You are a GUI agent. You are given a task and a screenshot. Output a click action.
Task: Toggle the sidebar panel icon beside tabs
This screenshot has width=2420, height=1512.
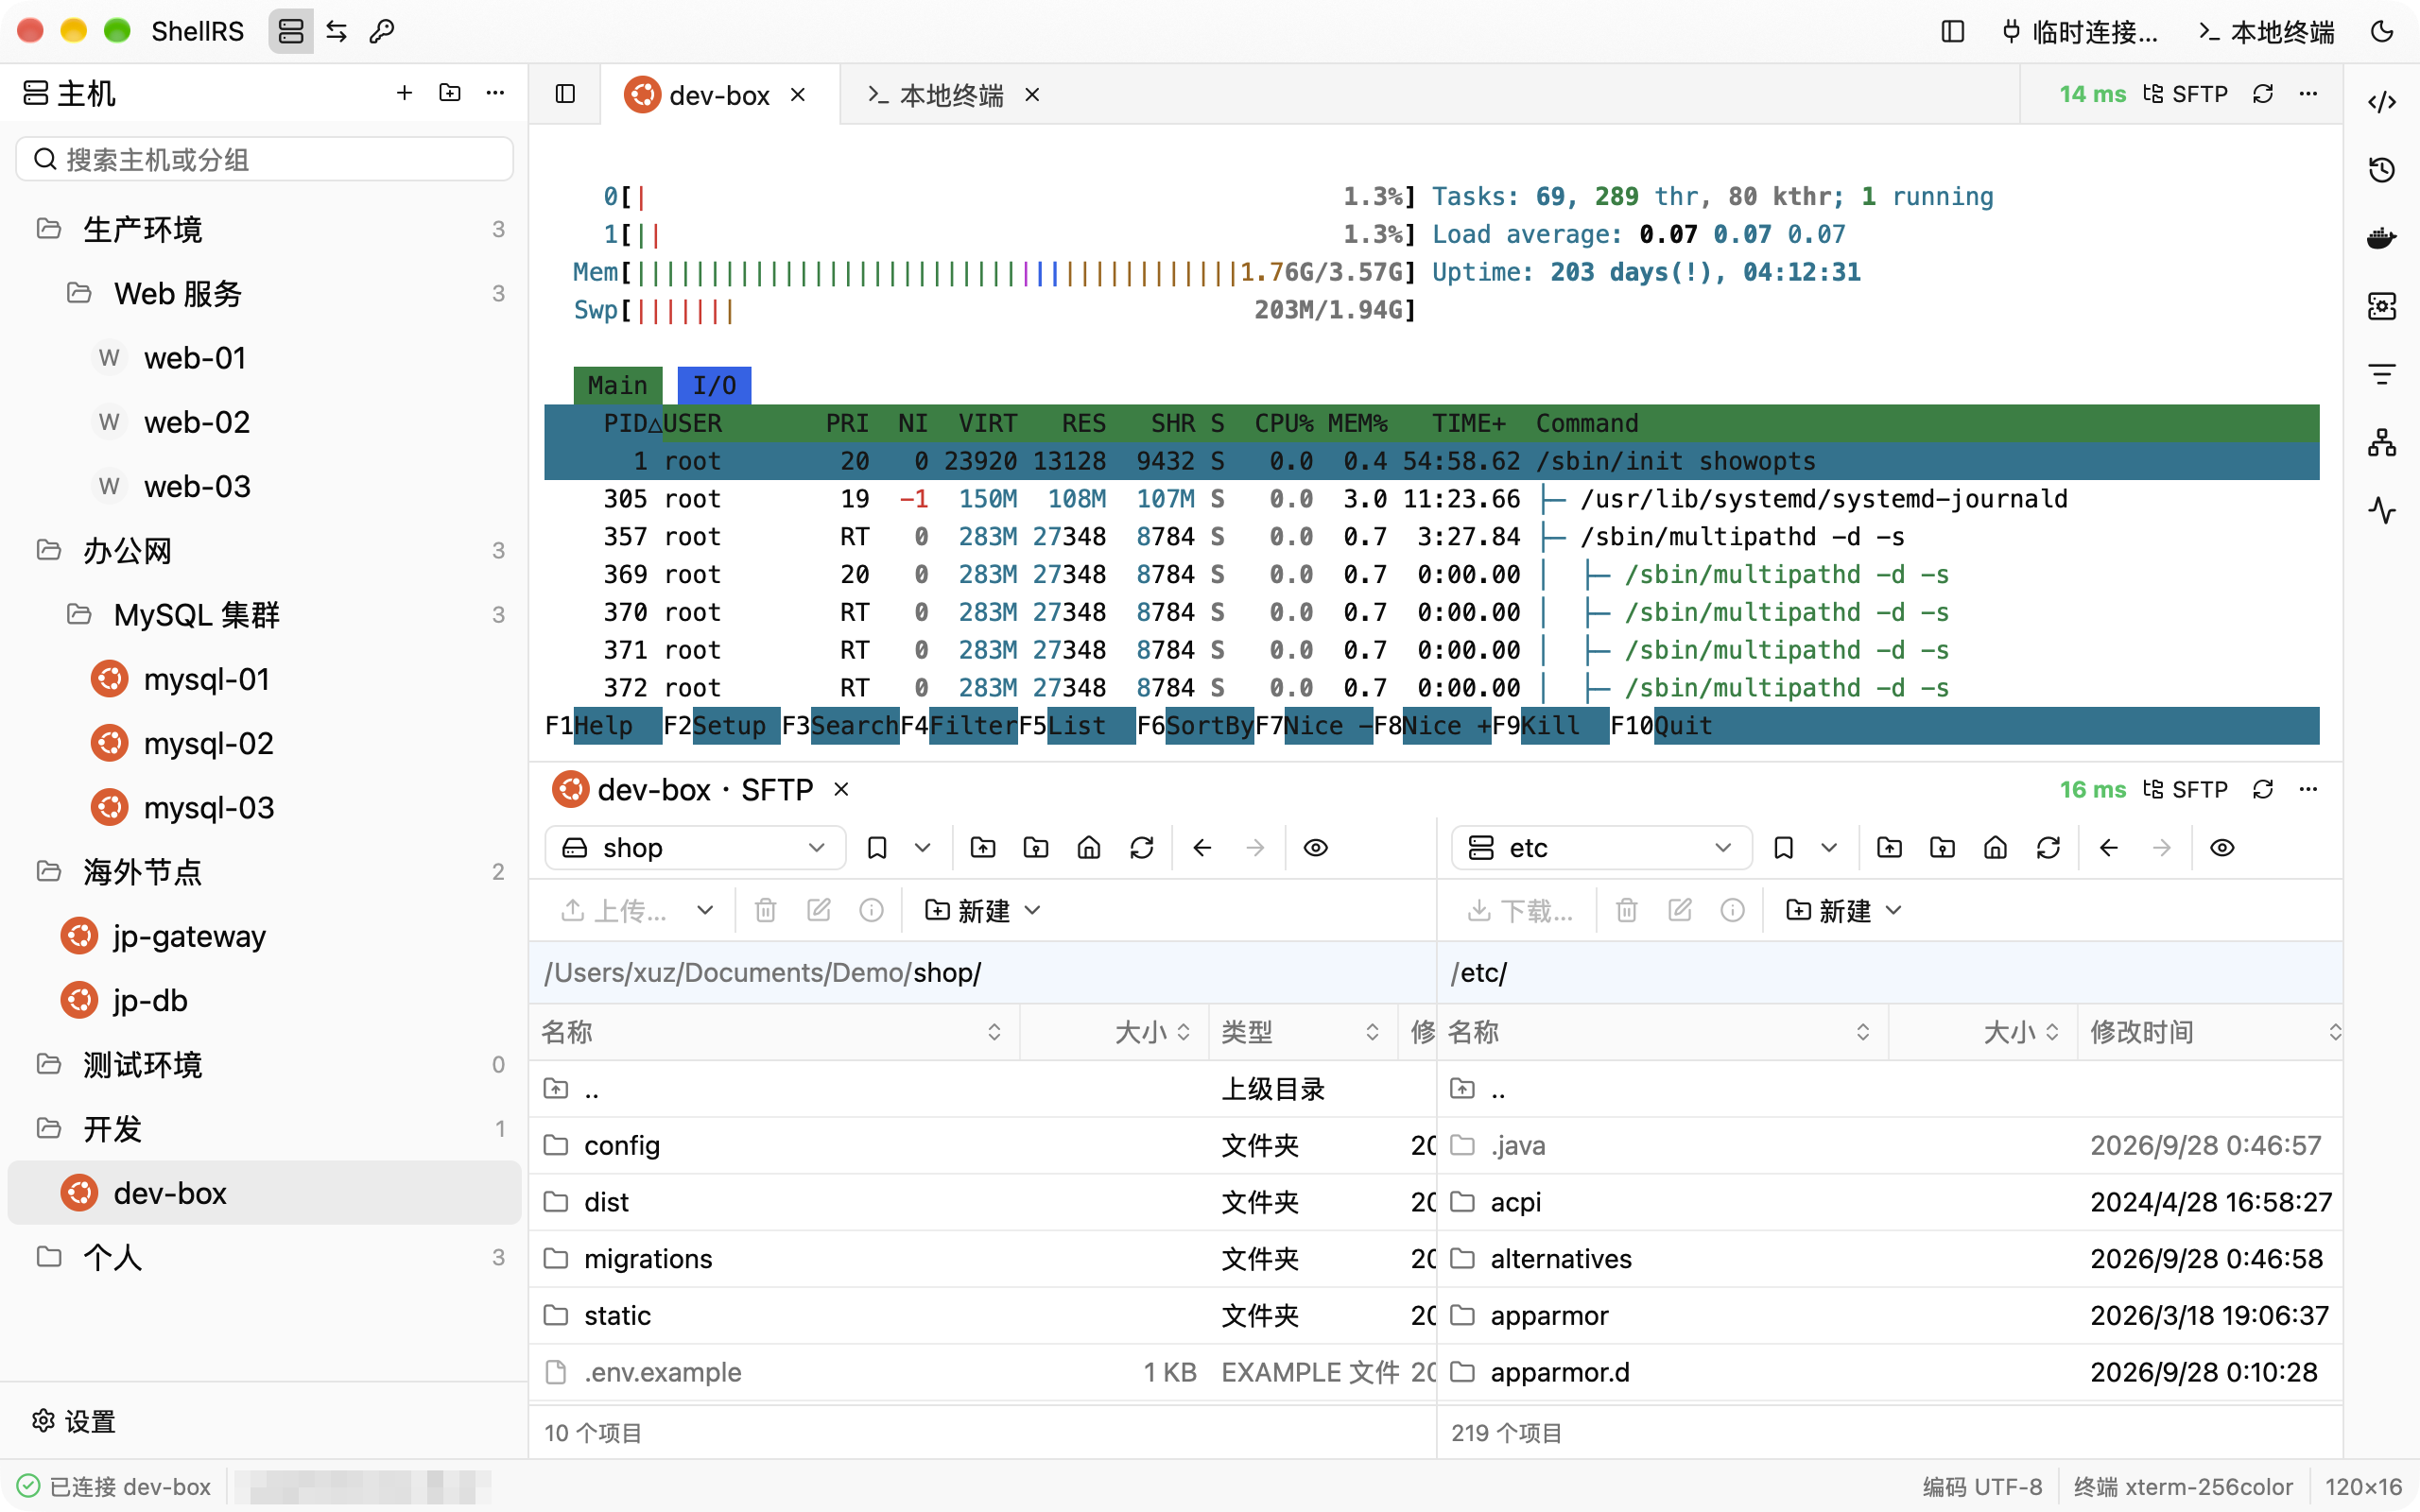[565, 94]
